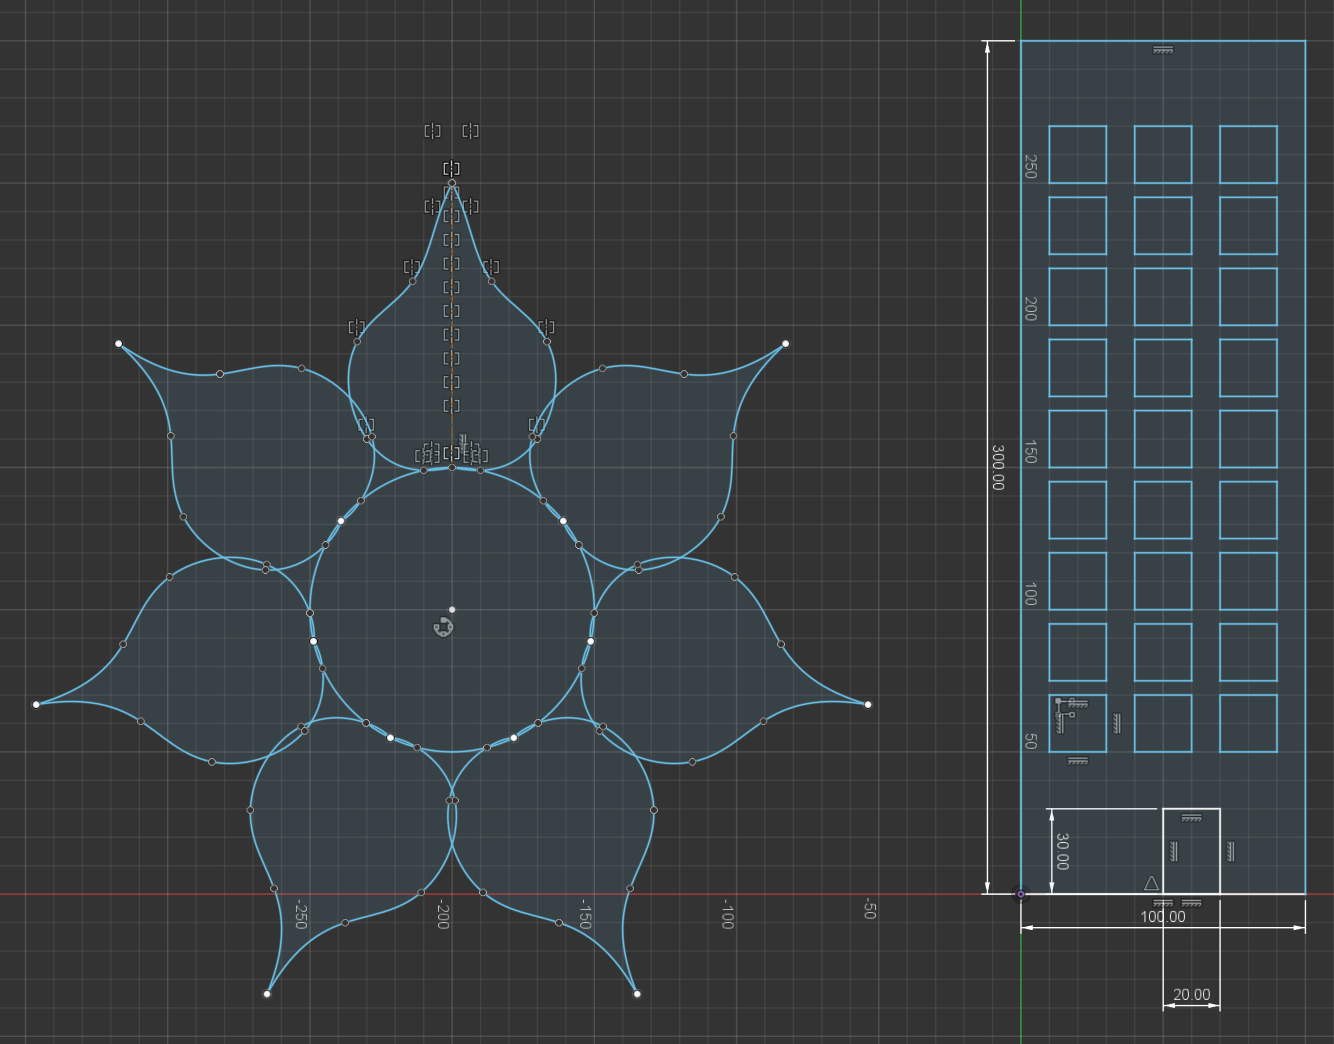1334x1044 pixels.
Task: Click horizontal constraint icon inside door's top edge
Action: [1191, 818]
